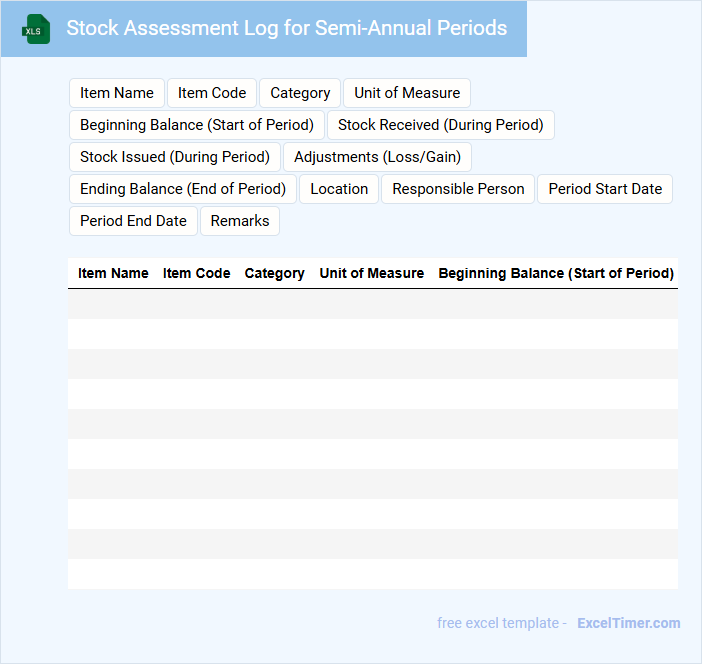Click Beginning Balance (Start of Period) tag
702x664 pixels.
coord(197,125)
